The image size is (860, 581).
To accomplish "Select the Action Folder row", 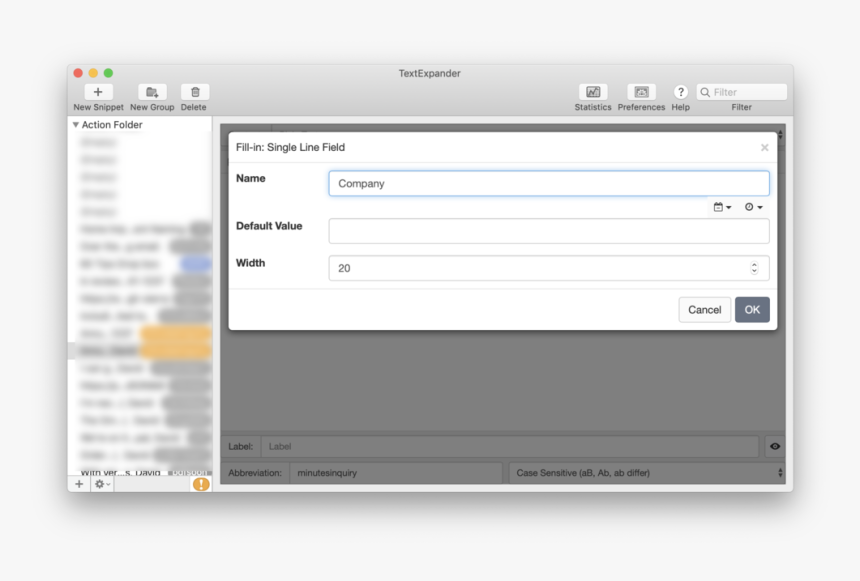I will [140, 125].
